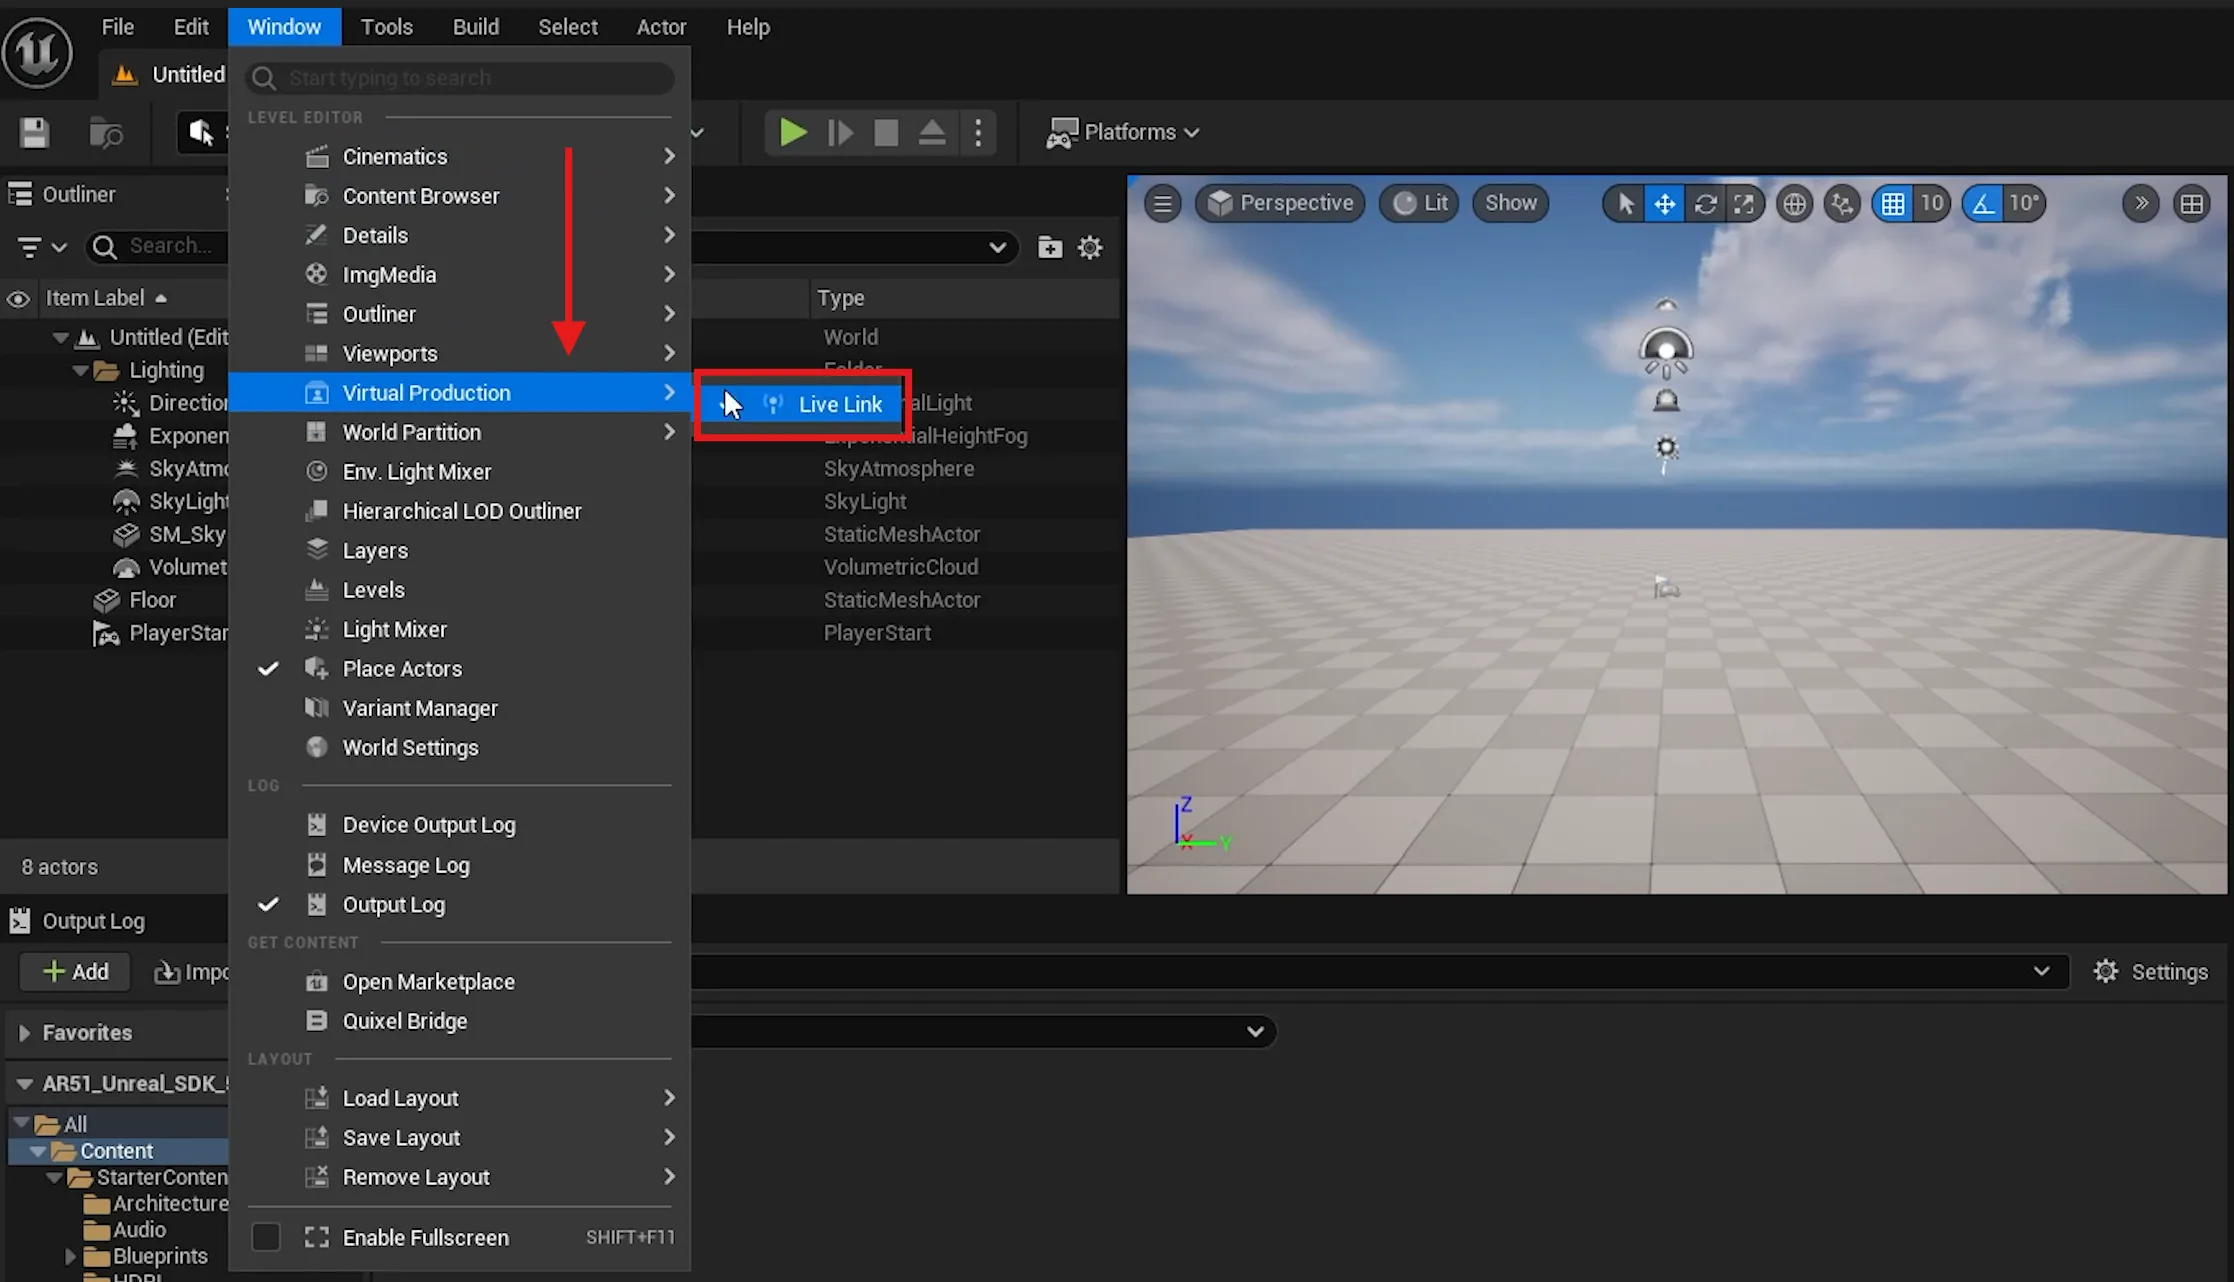Open the Lit view mode dropdown
This screenshot has height=1282, width=2234.
click(x=1419, y=203)
